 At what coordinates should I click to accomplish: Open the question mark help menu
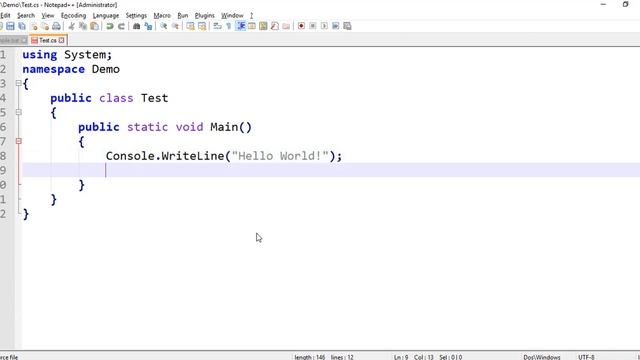(x=251, y=16)
